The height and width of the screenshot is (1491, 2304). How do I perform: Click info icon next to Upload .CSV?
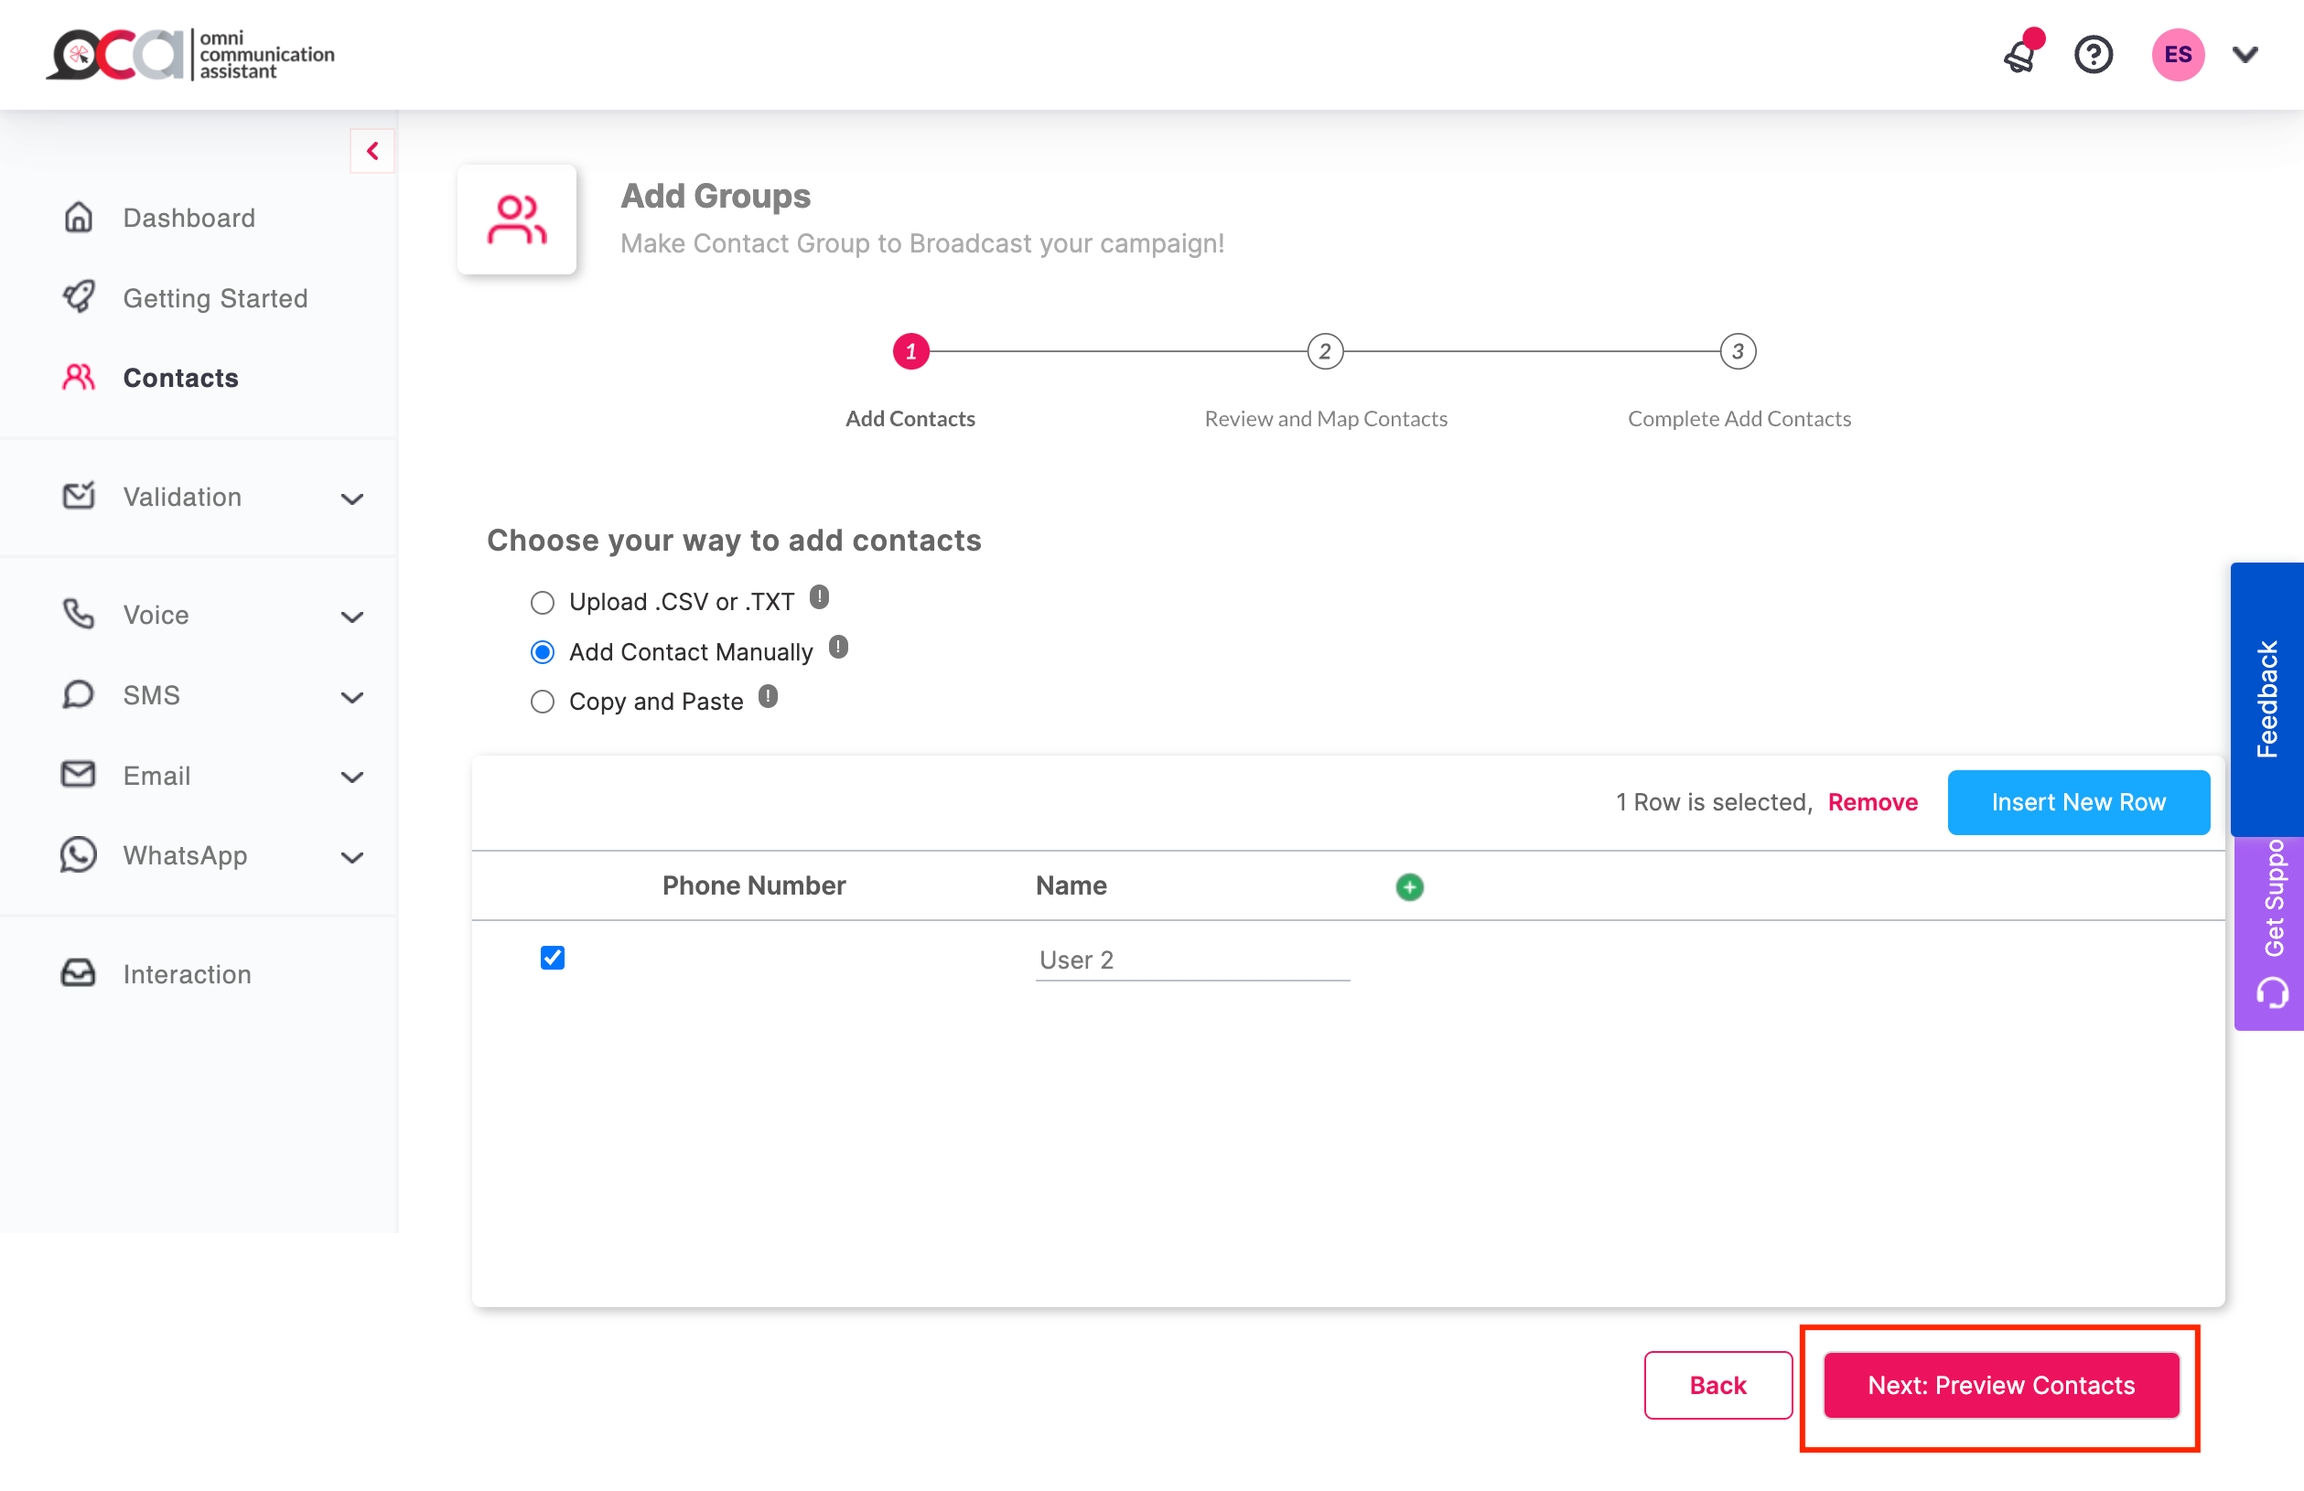pyautogui.click(x=819, y=598)
